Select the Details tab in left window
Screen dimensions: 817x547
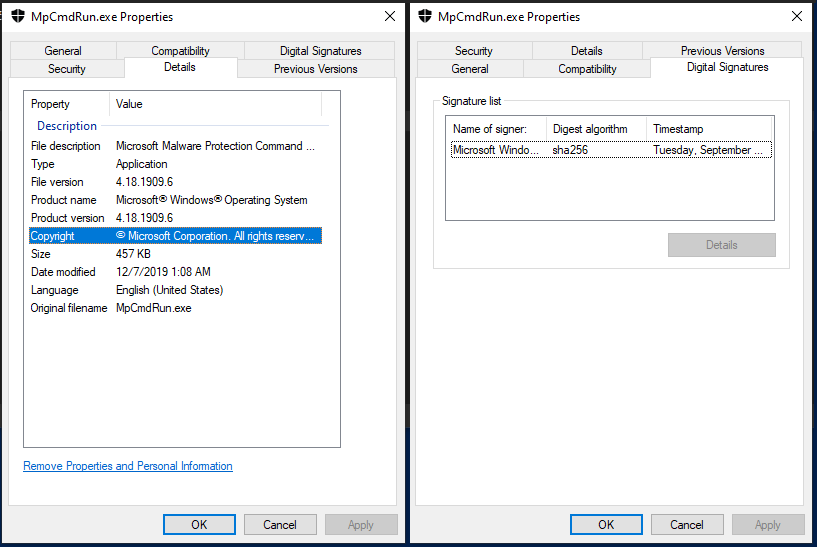[x=180, y=67]
